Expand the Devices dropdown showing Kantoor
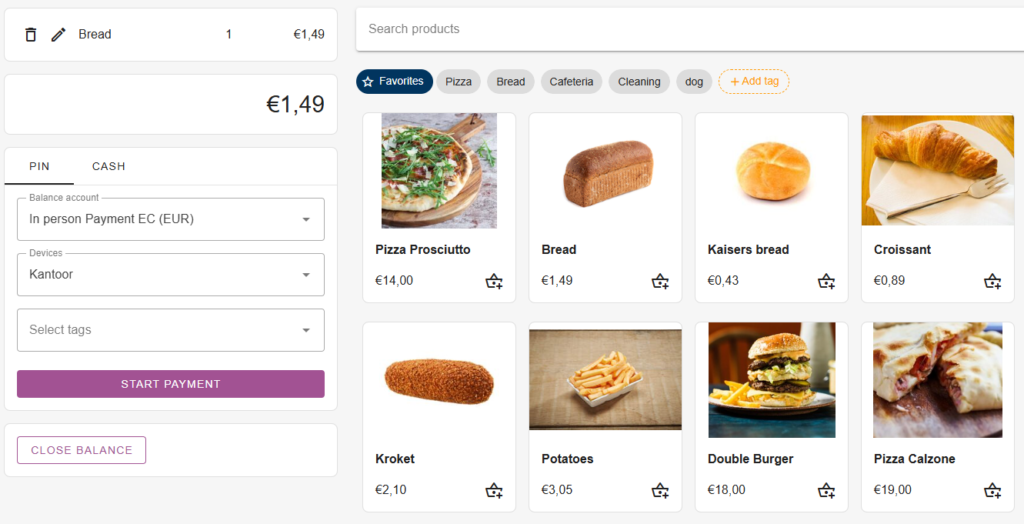The image size is (1024, 524). tap(171, 274)
